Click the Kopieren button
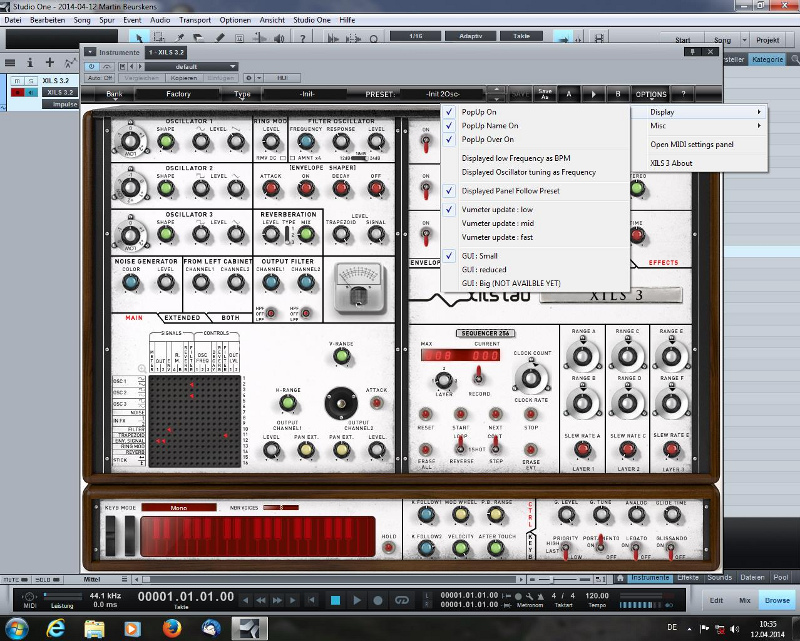The height and width of the screenshot is (641, 800). pyautogui.click(x=184, y=78)
